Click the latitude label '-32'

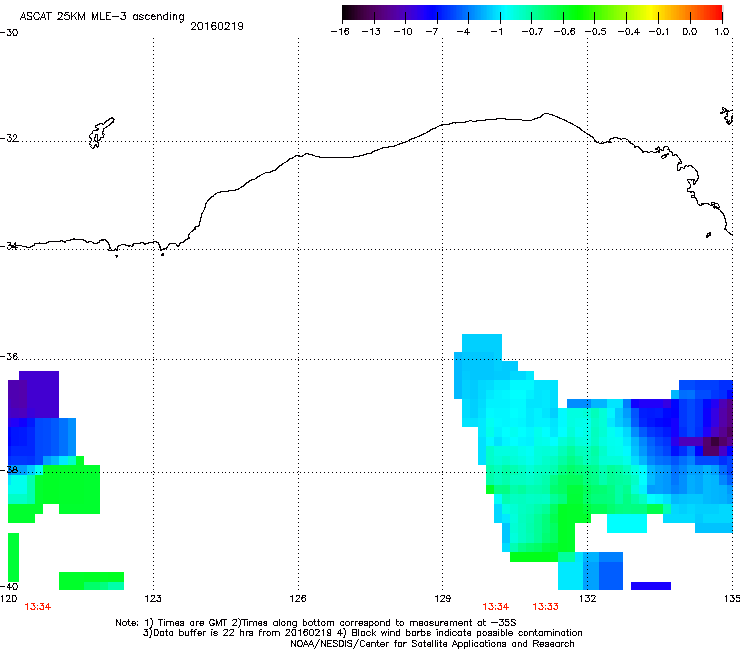[9, 138]
